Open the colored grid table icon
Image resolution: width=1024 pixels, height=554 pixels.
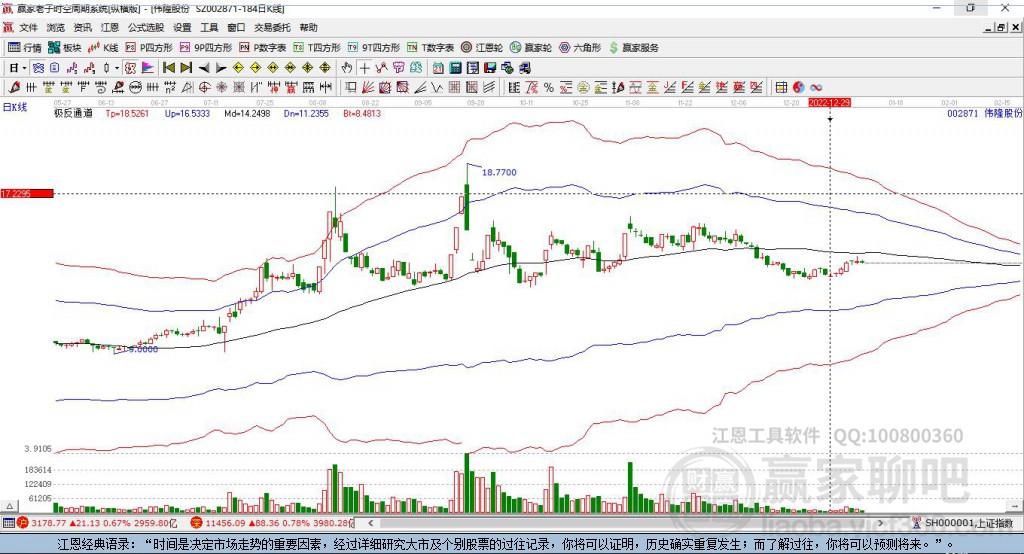(x=781, y=87)
